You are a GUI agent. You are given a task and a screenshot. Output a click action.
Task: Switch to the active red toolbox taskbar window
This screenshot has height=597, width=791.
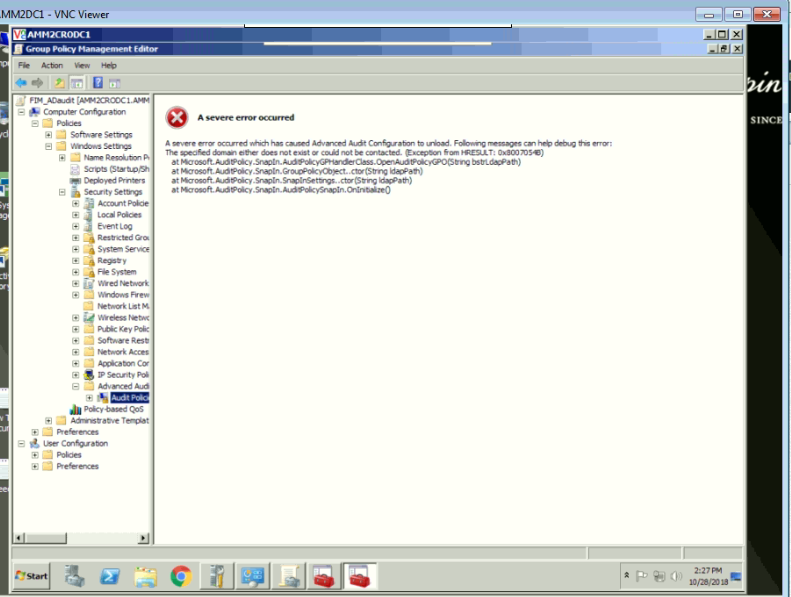coord(360,576)
